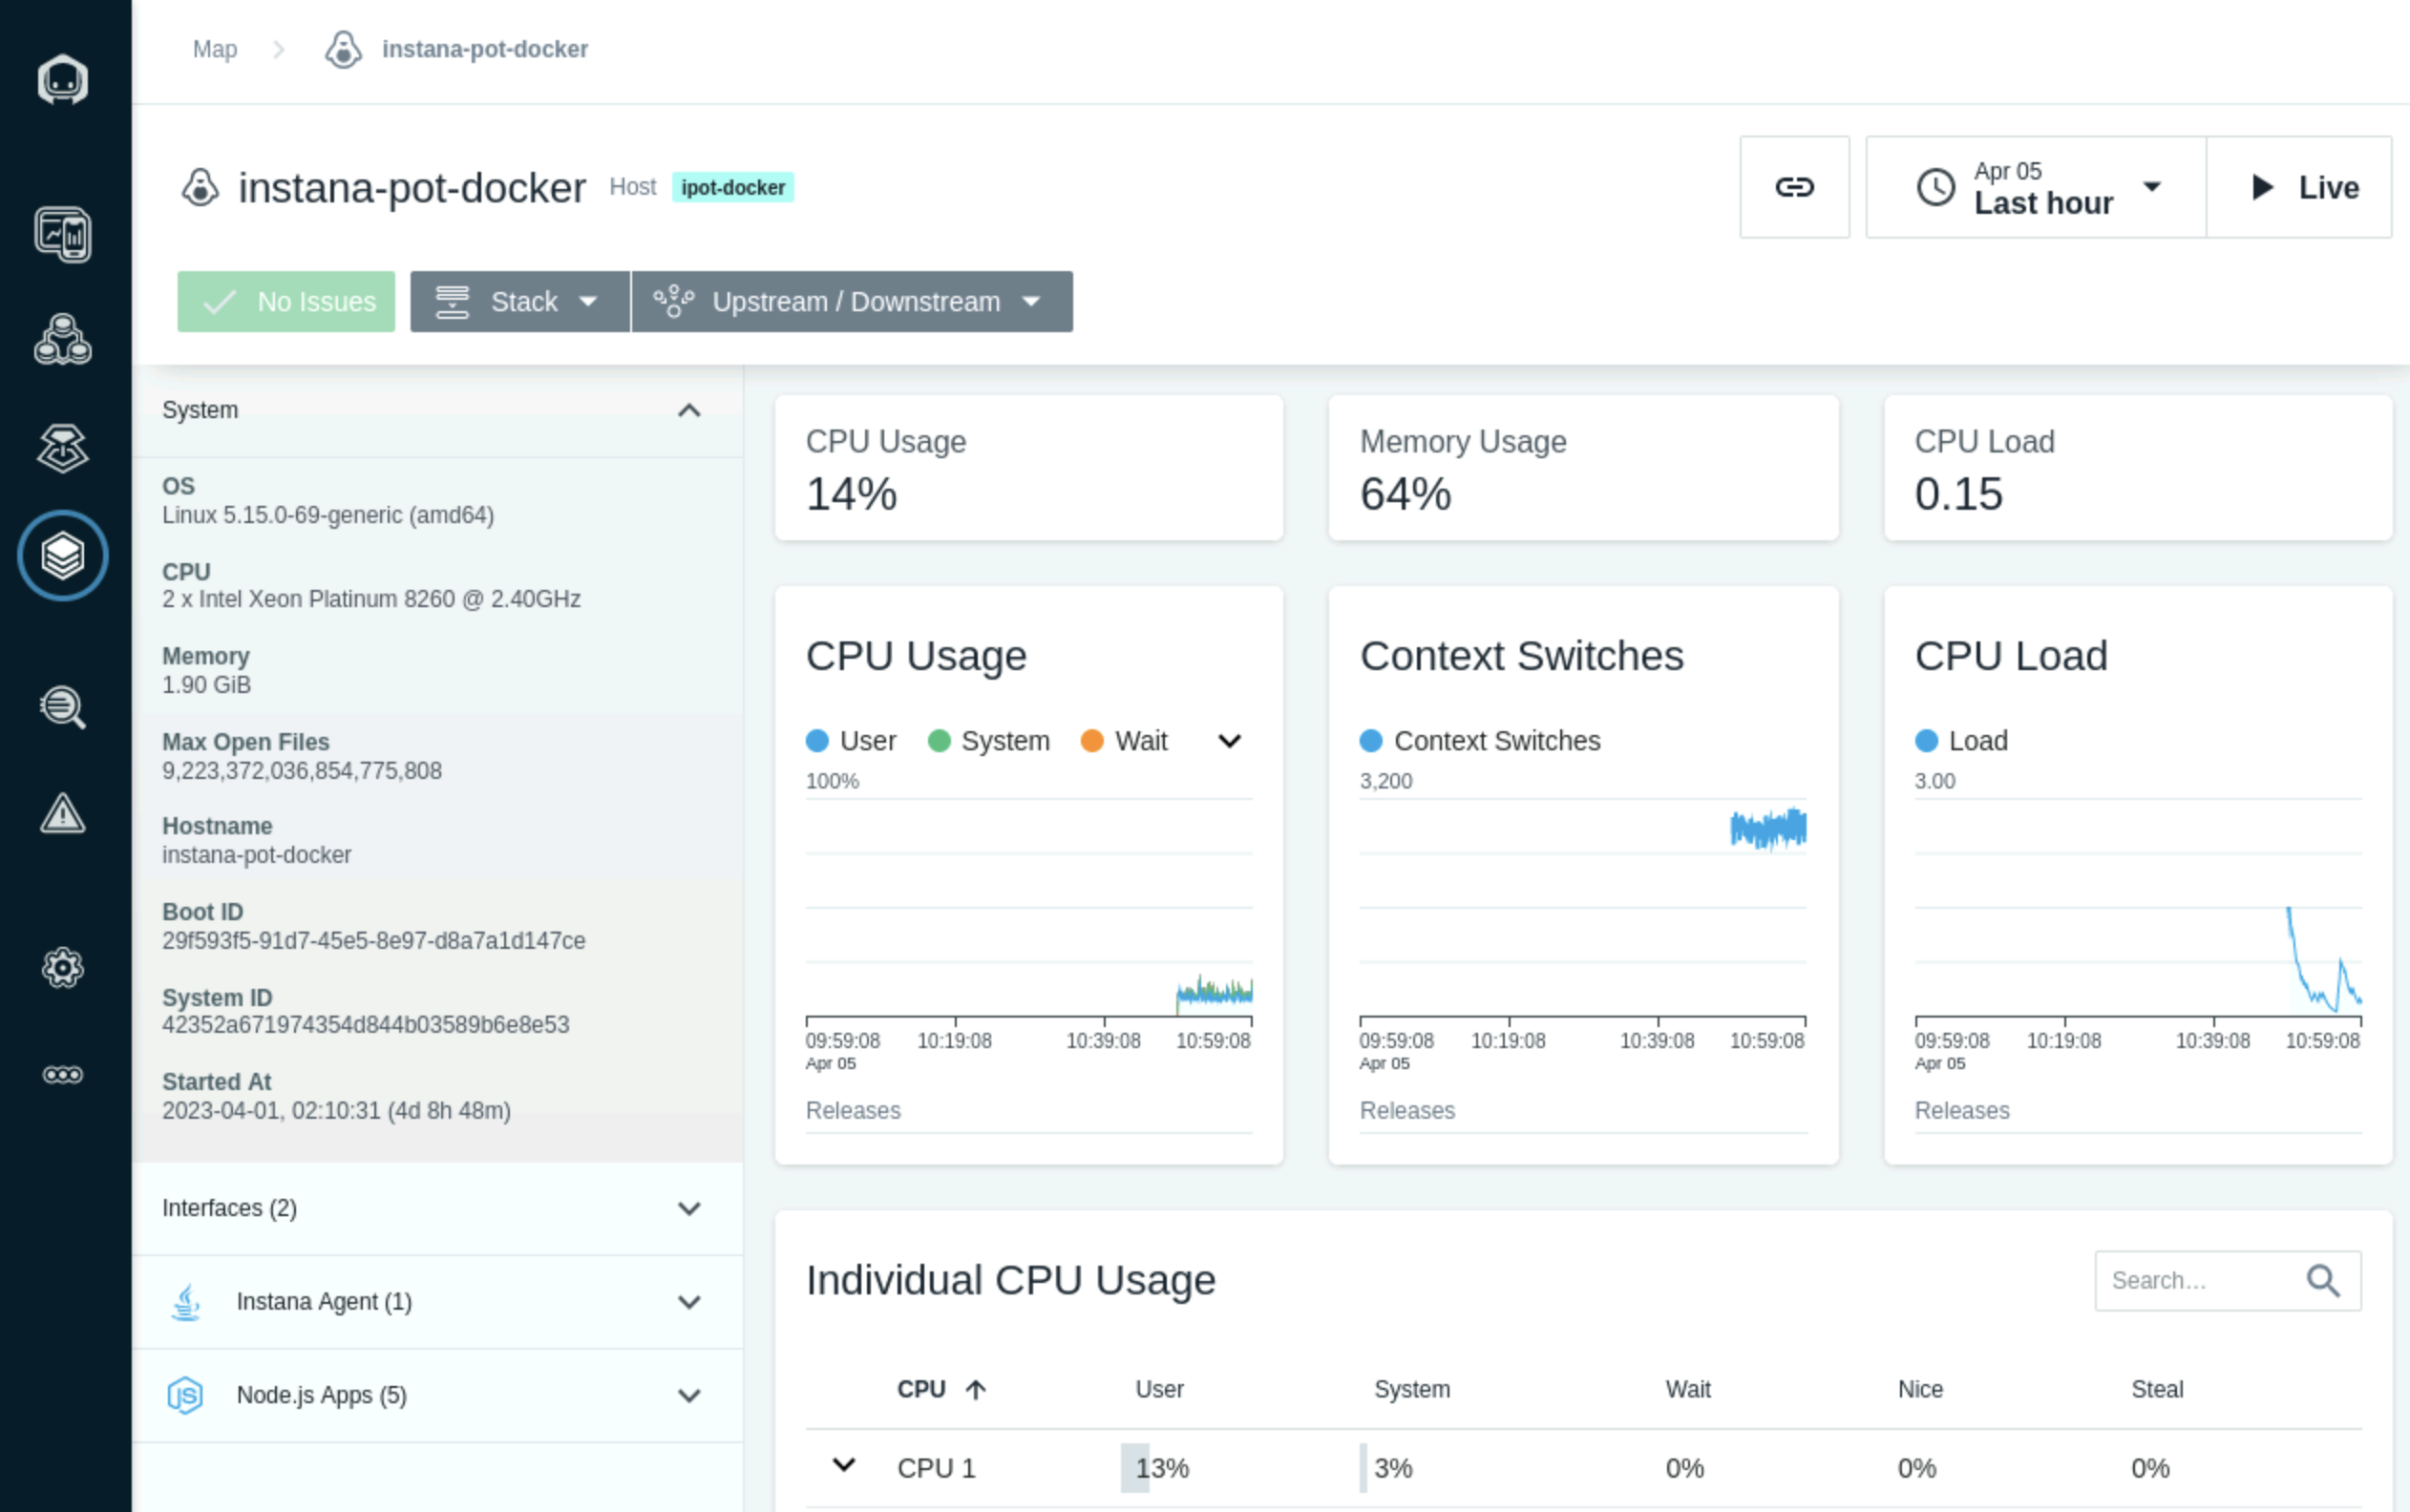
Task: Expand the Node.js Apps section
Action: pos(688,1396)
